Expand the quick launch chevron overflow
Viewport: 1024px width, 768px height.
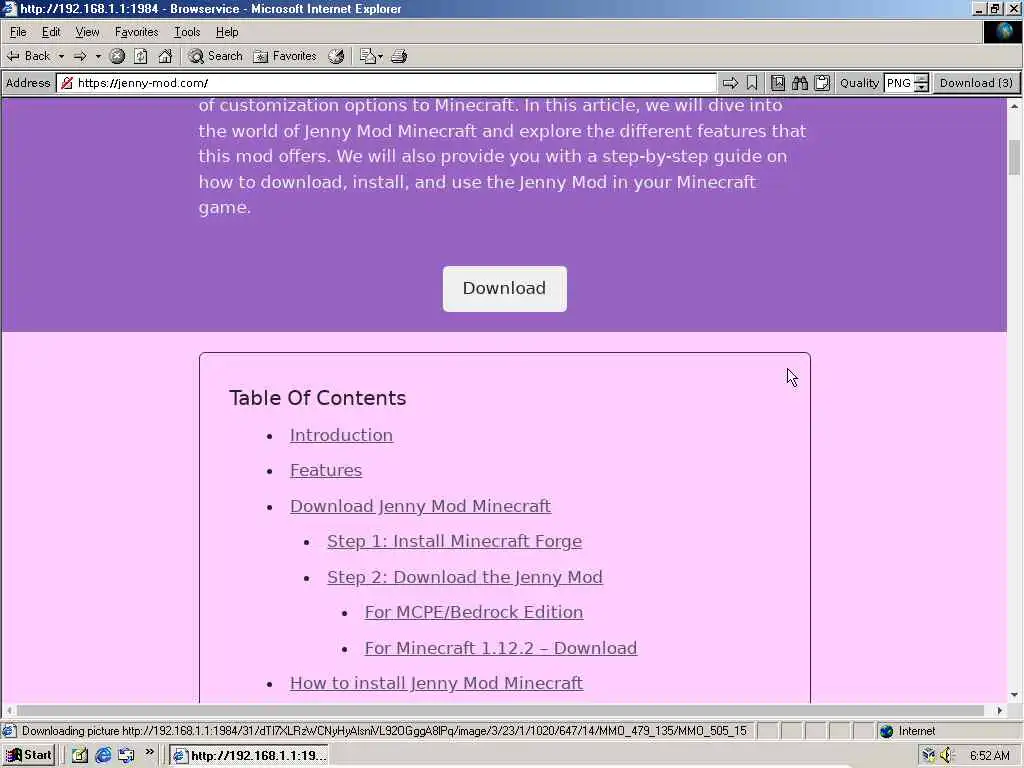tap(150, 753)
